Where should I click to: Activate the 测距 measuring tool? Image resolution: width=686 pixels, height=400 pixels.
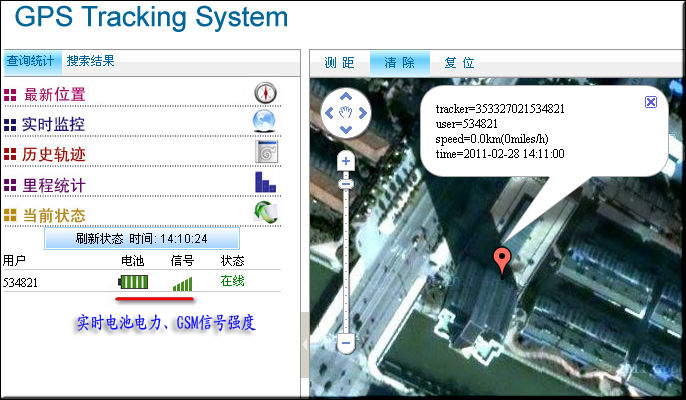341,62
